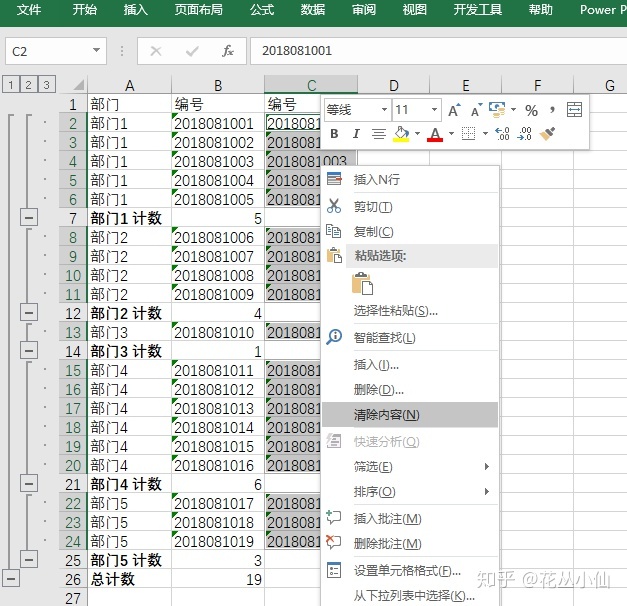Click the cut scissors icon

(x=334, y=206)
